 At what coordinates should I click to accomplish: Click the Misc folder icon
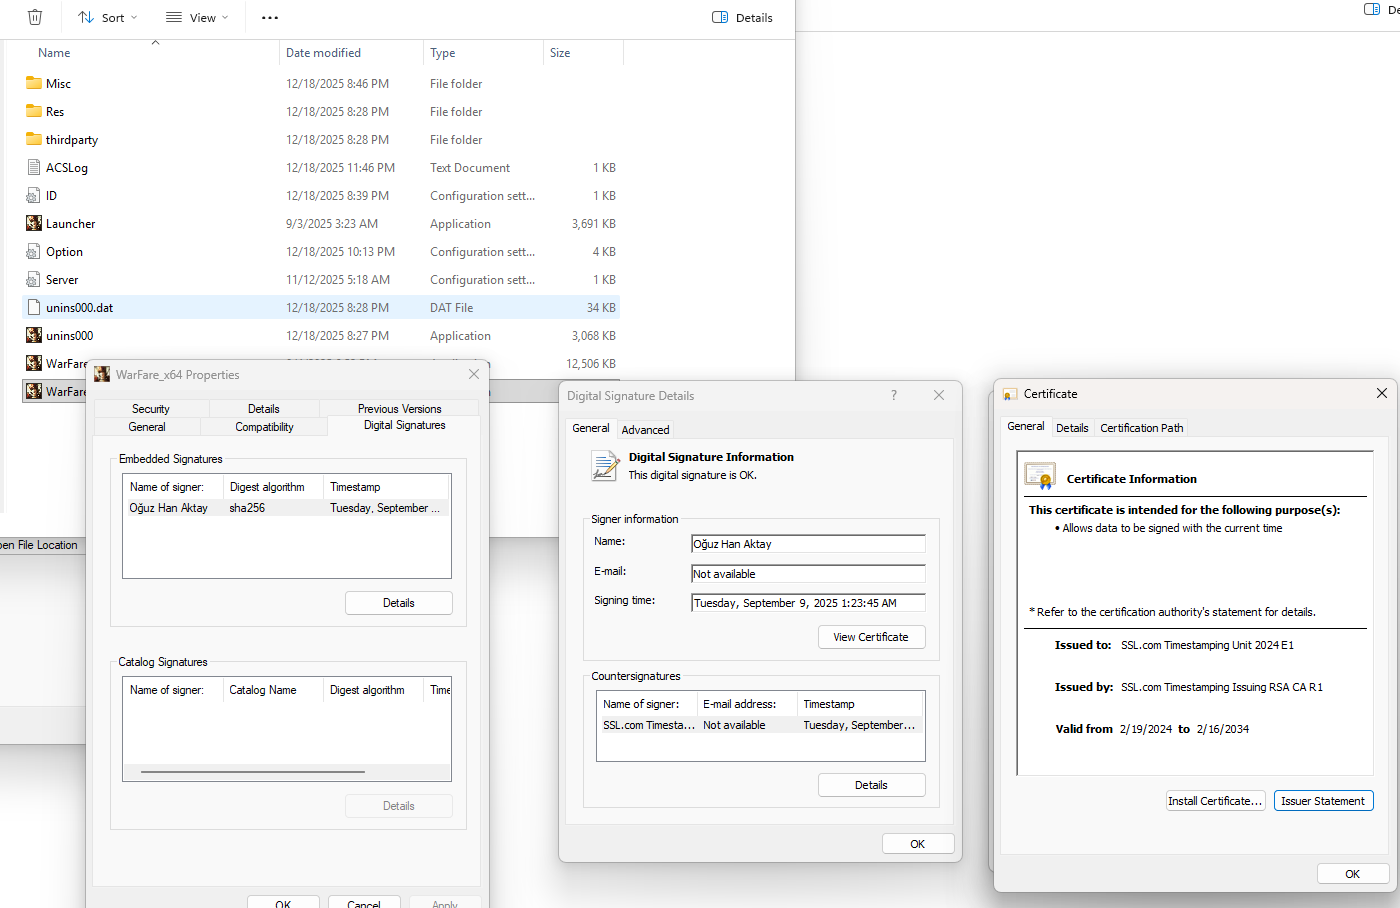(34, 83)
